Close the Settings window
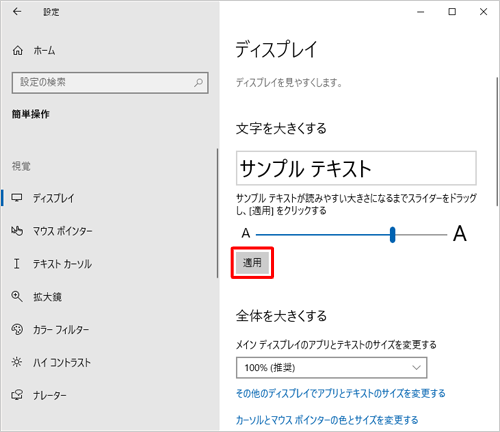 (x=483, y=12)
